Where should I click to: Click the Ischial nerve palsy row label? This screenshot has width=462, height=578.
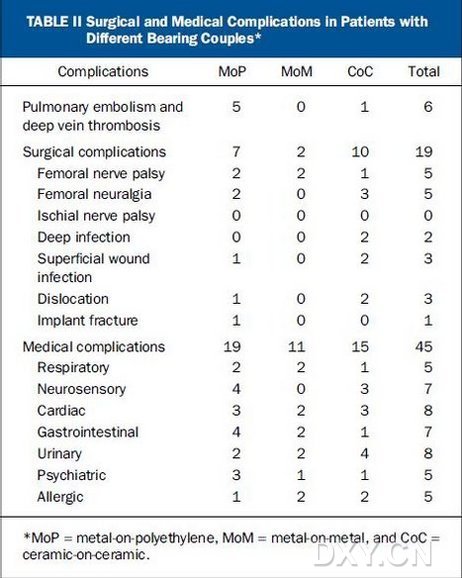pyautogui.click(x=96, y=216)
